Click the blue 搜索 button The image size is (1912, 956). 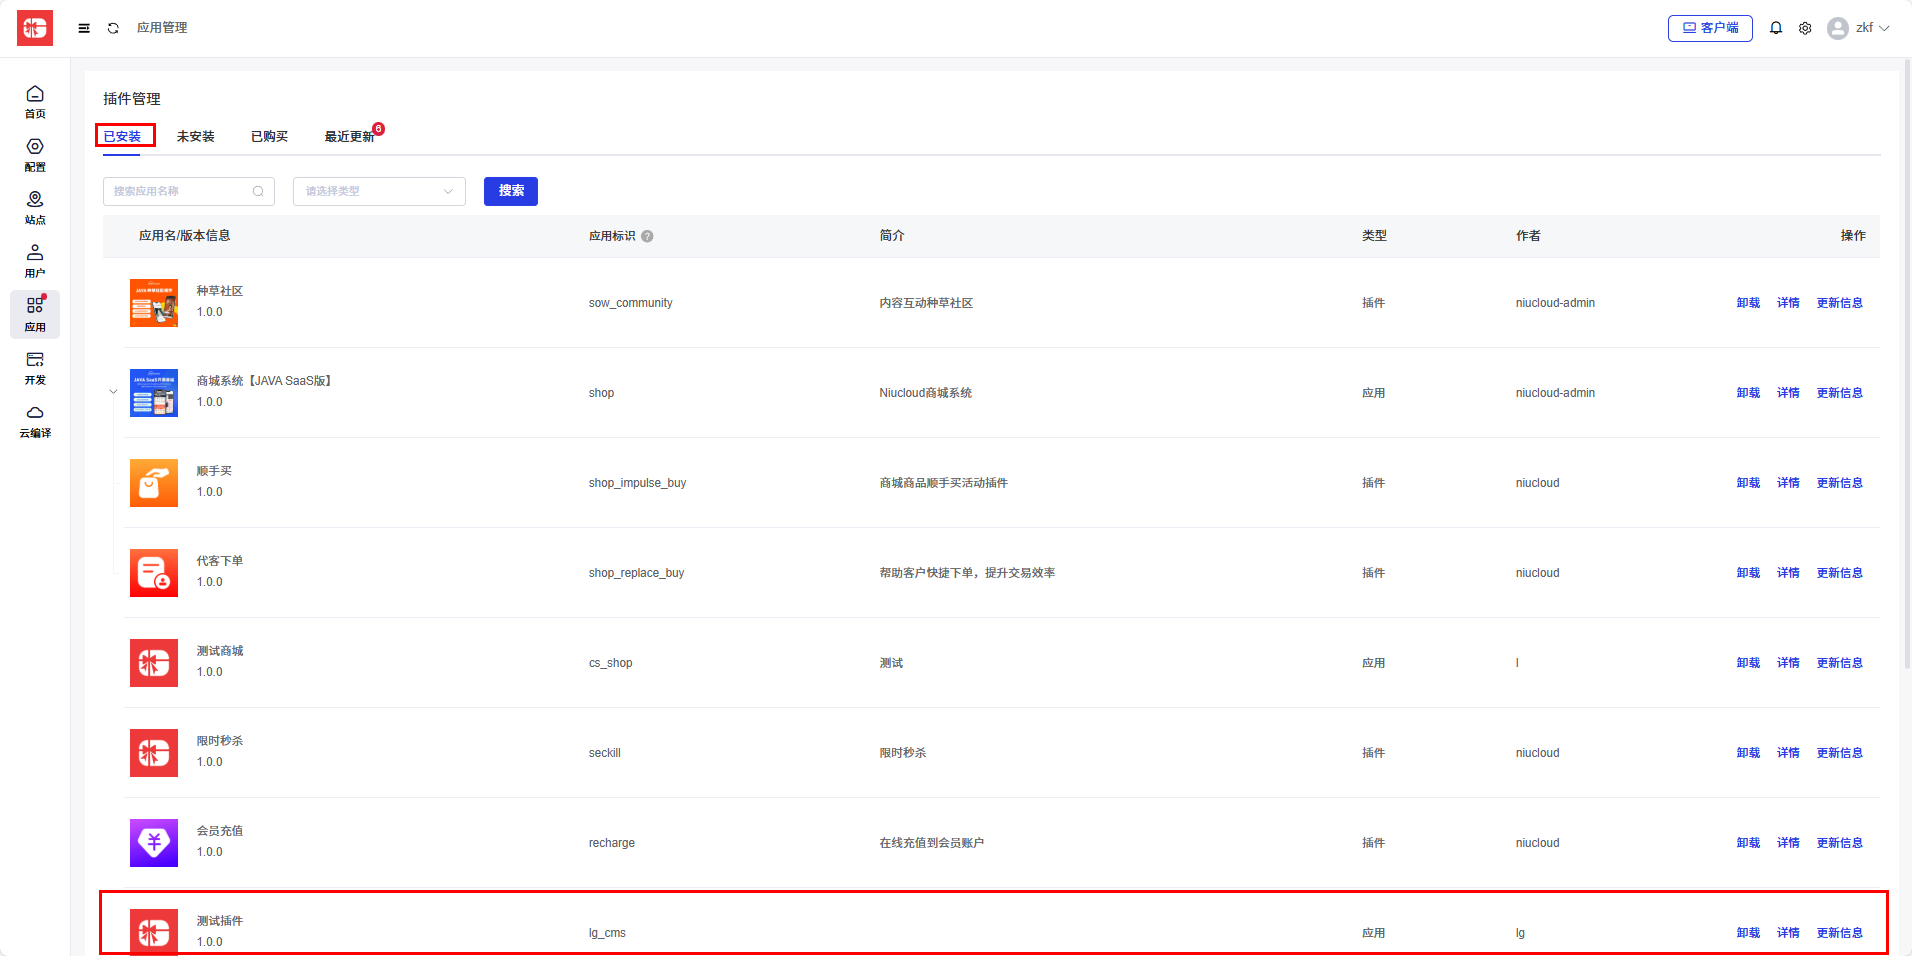coord(510,191)
